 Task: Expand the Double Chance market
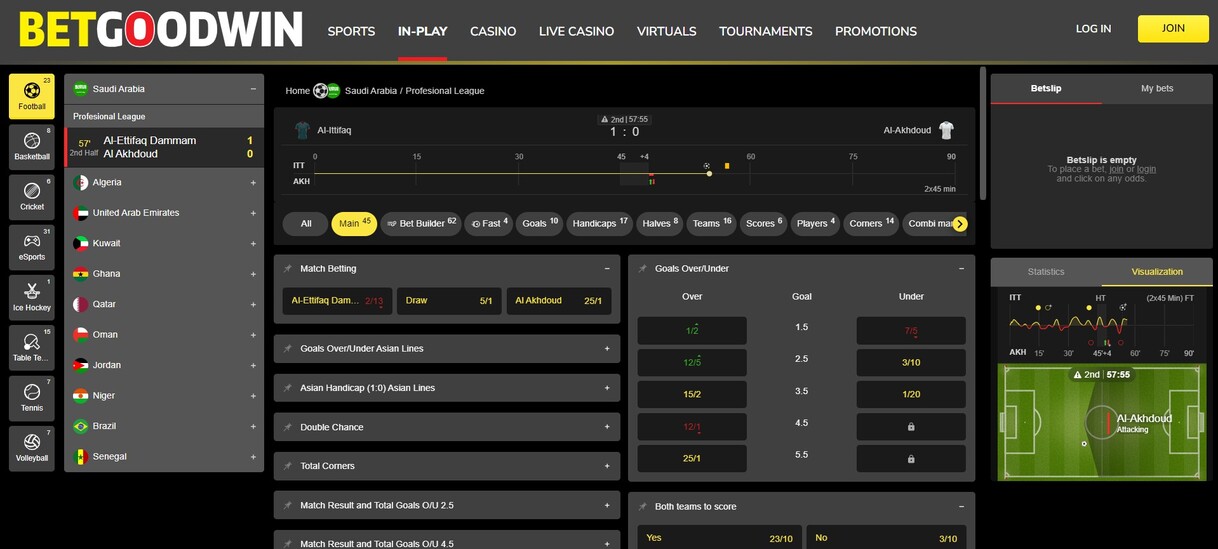tap(607, 427)
